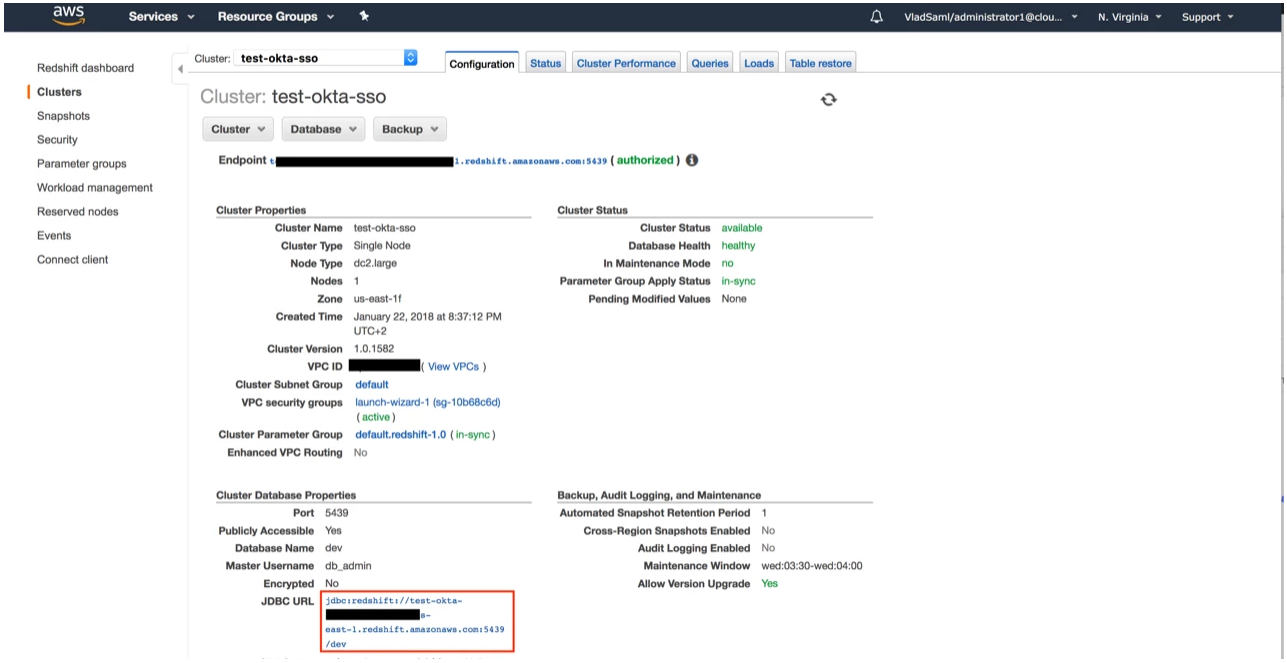The height and width of the screenshot is (663, 1287).
Task: Click the 'available' cluster status value
Action: pyautogui.click(x=742, y=228)
